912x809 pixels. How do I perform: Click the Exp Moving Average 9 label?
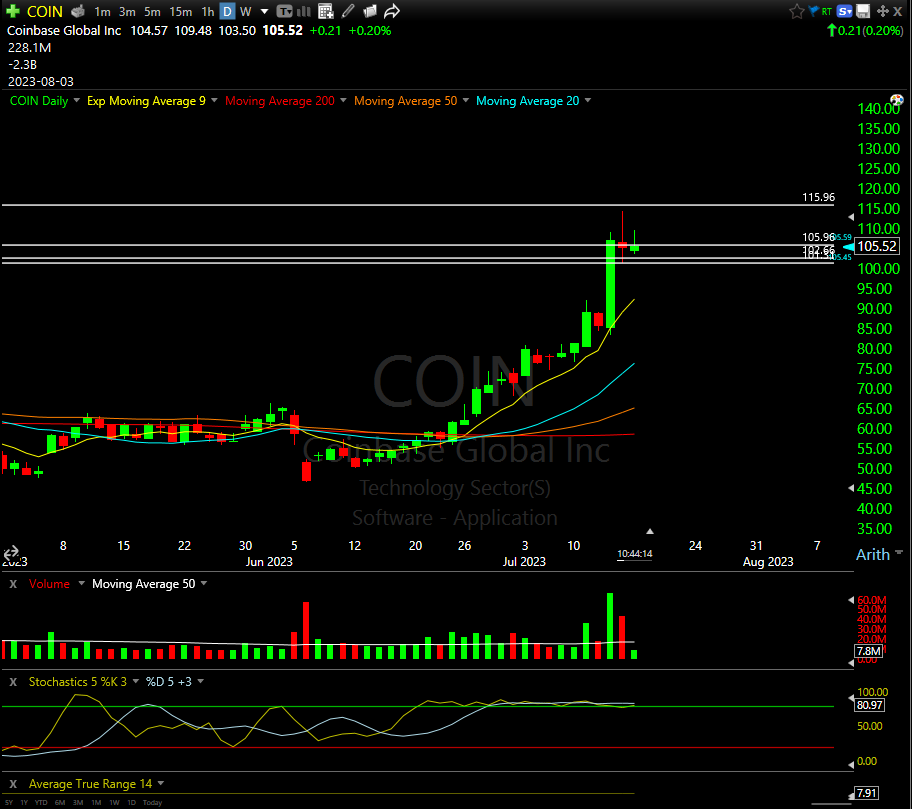pyautogui.click(x=146, y=101)
